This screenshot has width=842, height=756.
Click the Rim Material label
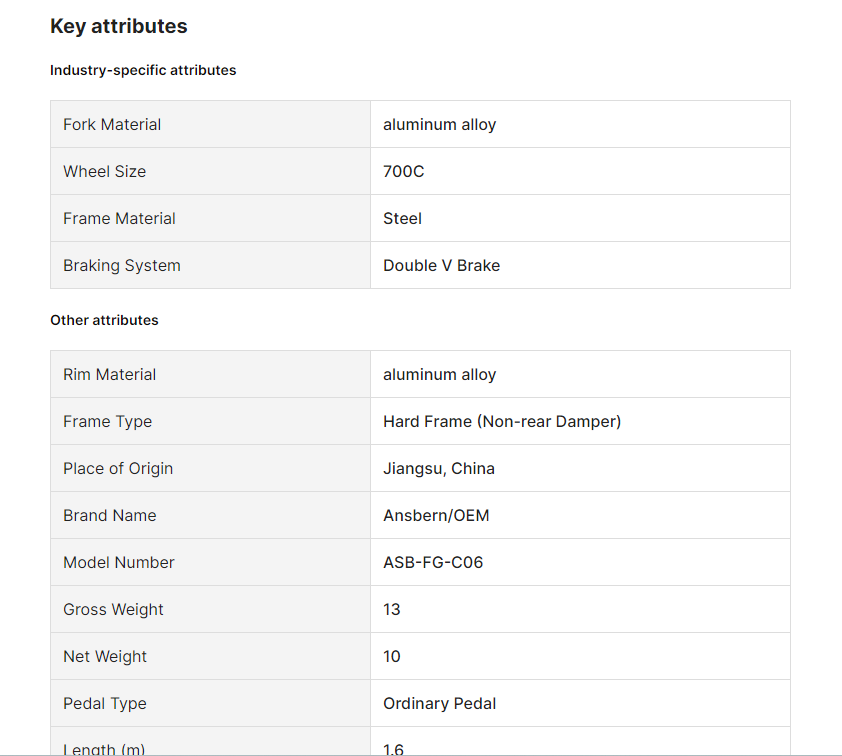tap(110, 374)
